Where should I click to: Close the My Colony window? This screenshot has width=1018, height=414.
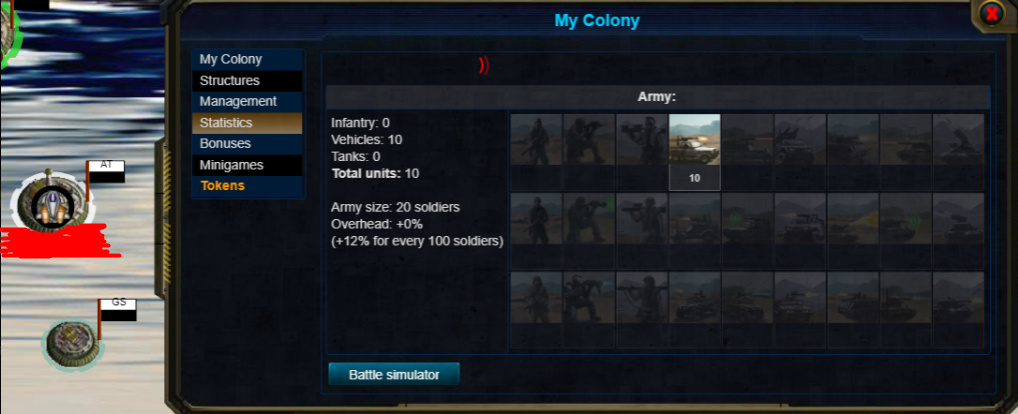click(x=991, y=14)
